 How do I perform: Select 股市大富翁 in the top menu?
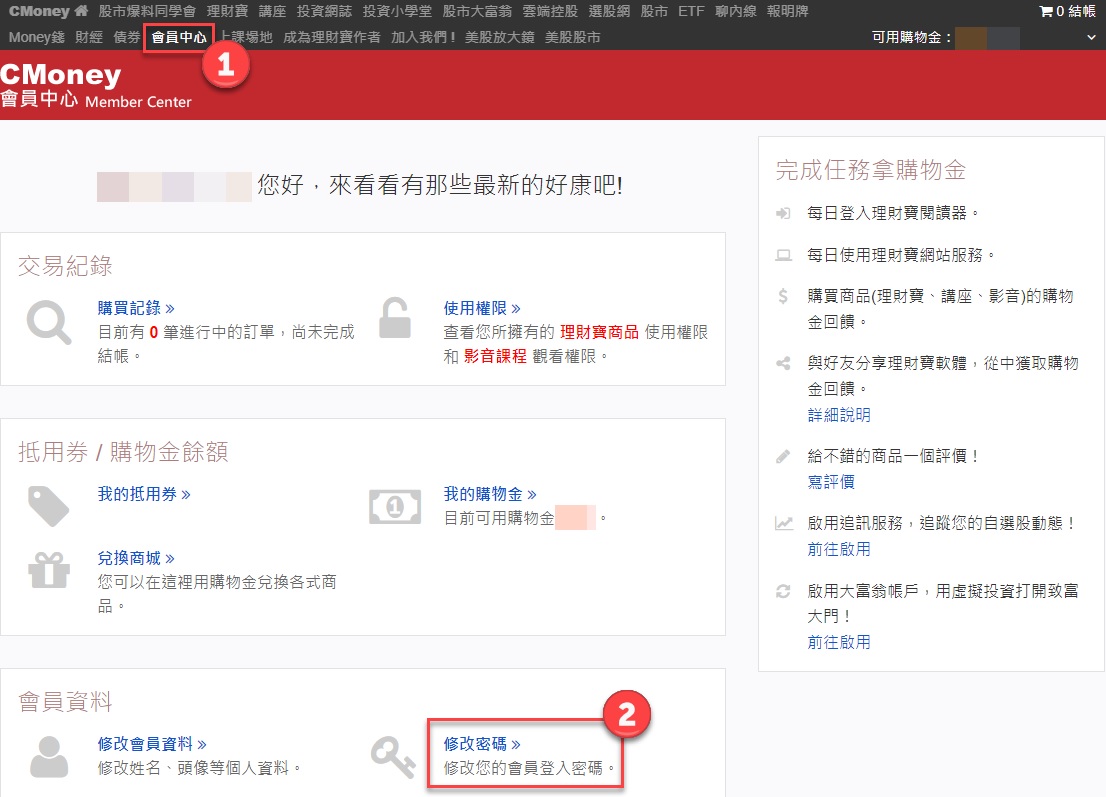[x=475, y=11]
